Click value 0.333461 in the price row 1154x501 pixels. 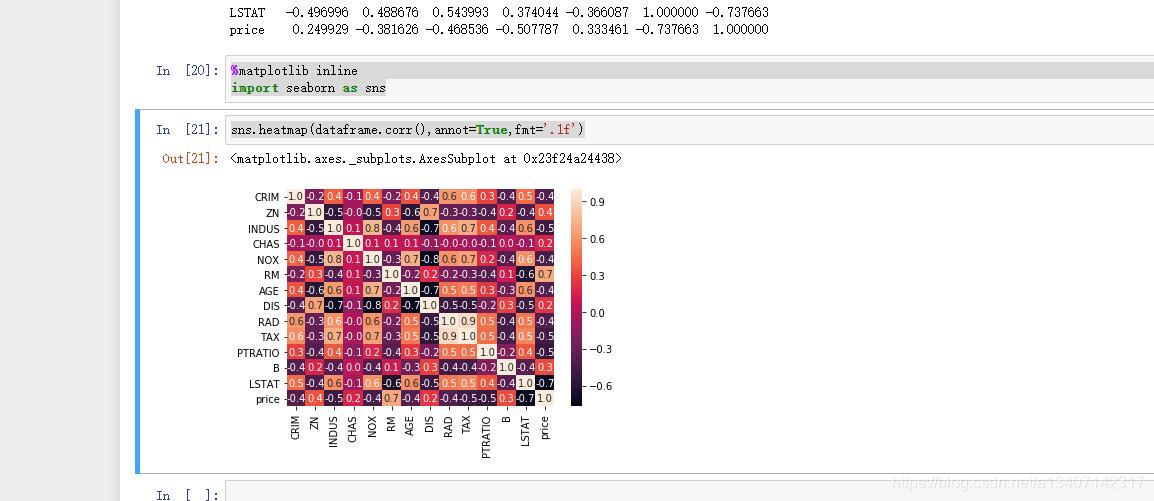pos(600,30)
